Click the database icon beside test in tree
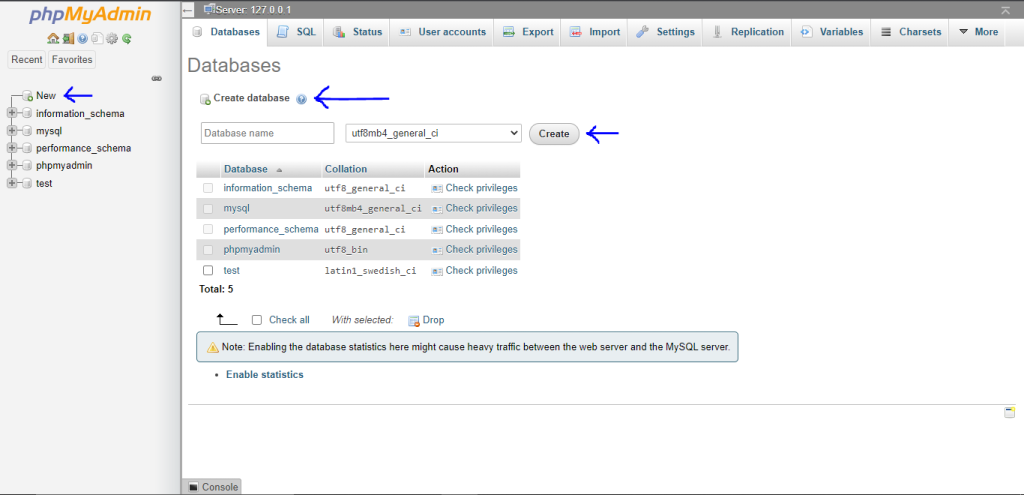Image resolution: width=1024 pixels, height=495 pixels. [x=27, y=184]
